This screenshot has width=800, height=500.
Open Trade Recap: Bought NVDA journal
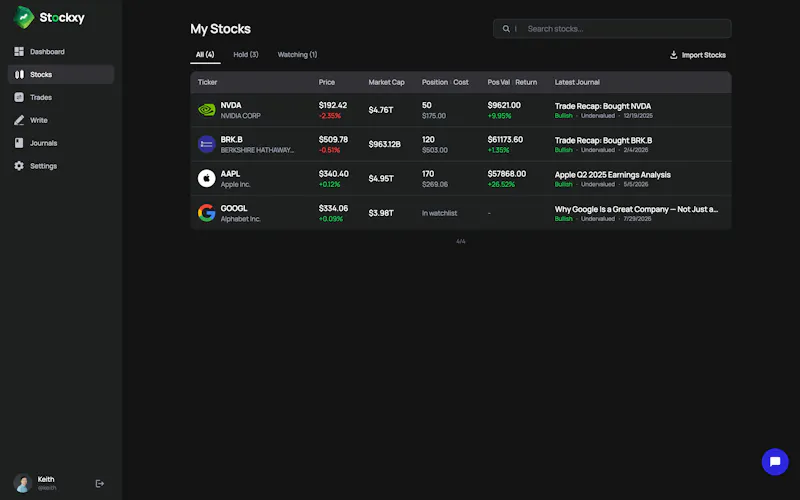(603, 106)
